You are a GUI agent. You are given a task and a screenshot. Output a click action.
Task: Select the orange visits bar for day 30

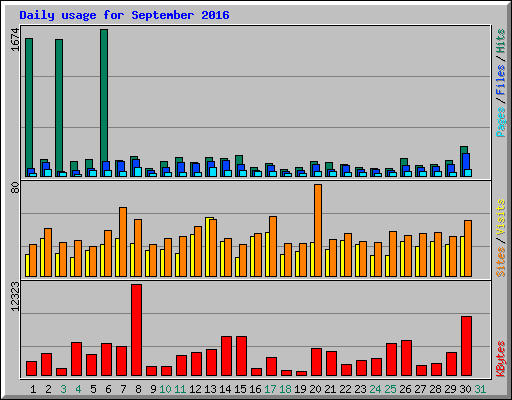click(468, 248)
